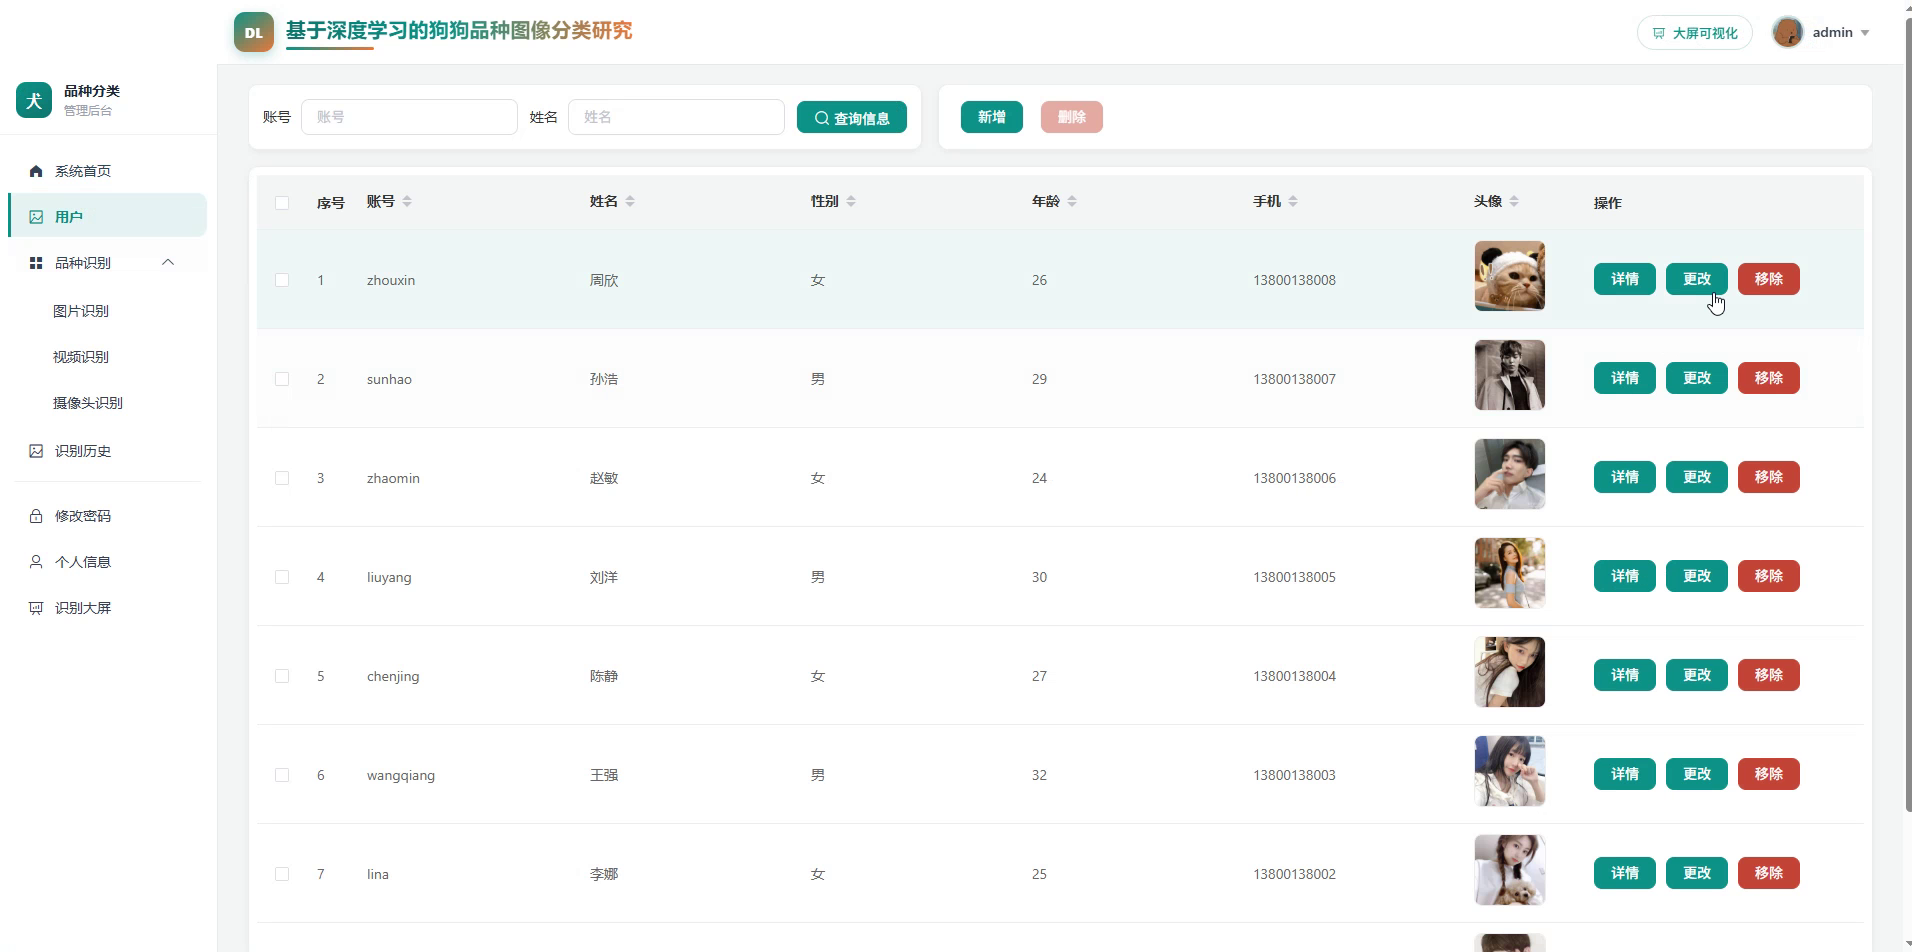This screenshot has width=1912, height=952.
Task: Click 更改 for the zhouxin row
Action: click(x=1697, y=279)
